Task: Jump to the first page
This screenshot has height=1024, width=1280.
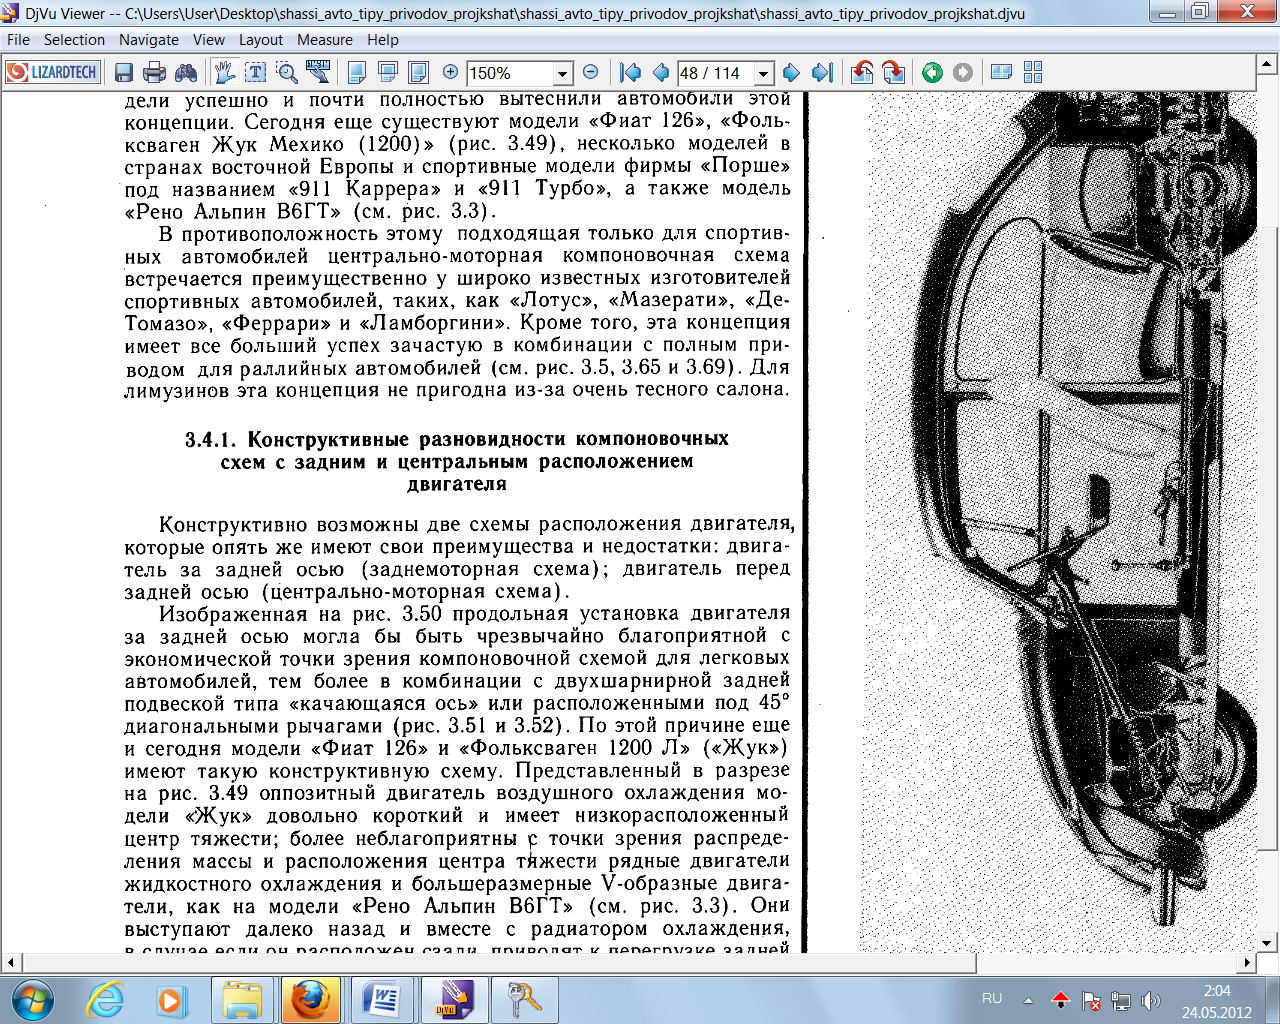Action: point(630,72)
